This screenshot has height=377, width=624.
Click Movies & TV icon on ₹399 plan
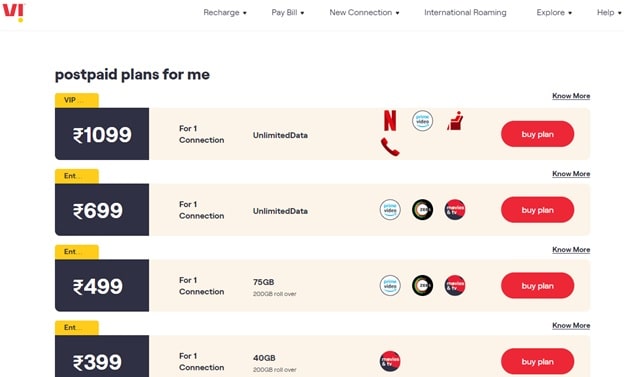pyautogui.click(x=390, y=361)
